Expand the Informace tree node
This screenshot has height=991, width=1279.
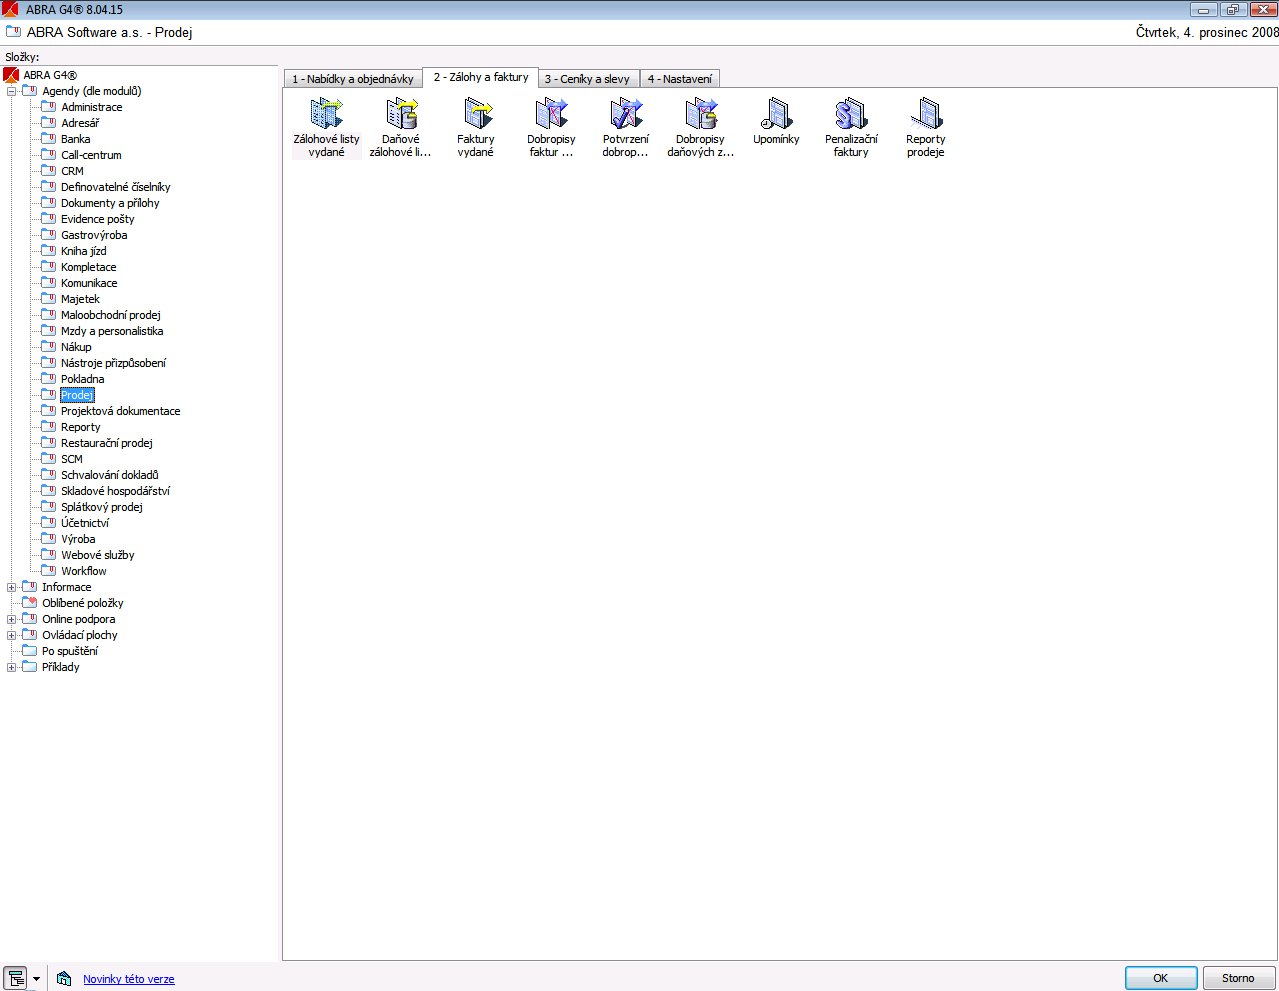coord(11,587)
